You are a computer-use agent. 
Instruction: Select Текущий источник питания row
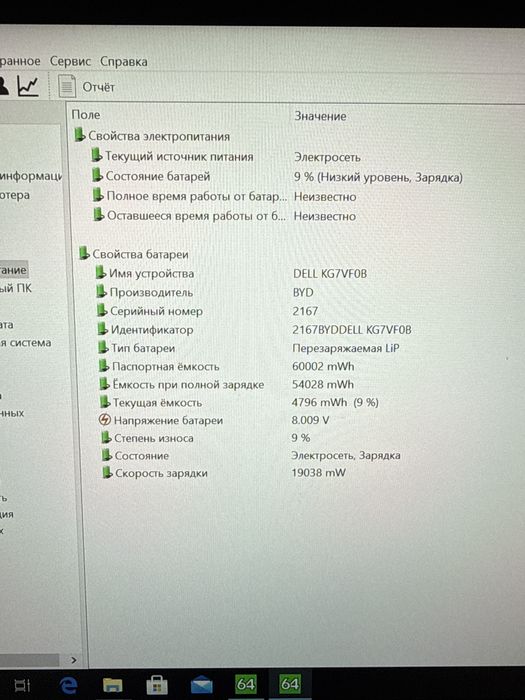(x=225, y=157)
